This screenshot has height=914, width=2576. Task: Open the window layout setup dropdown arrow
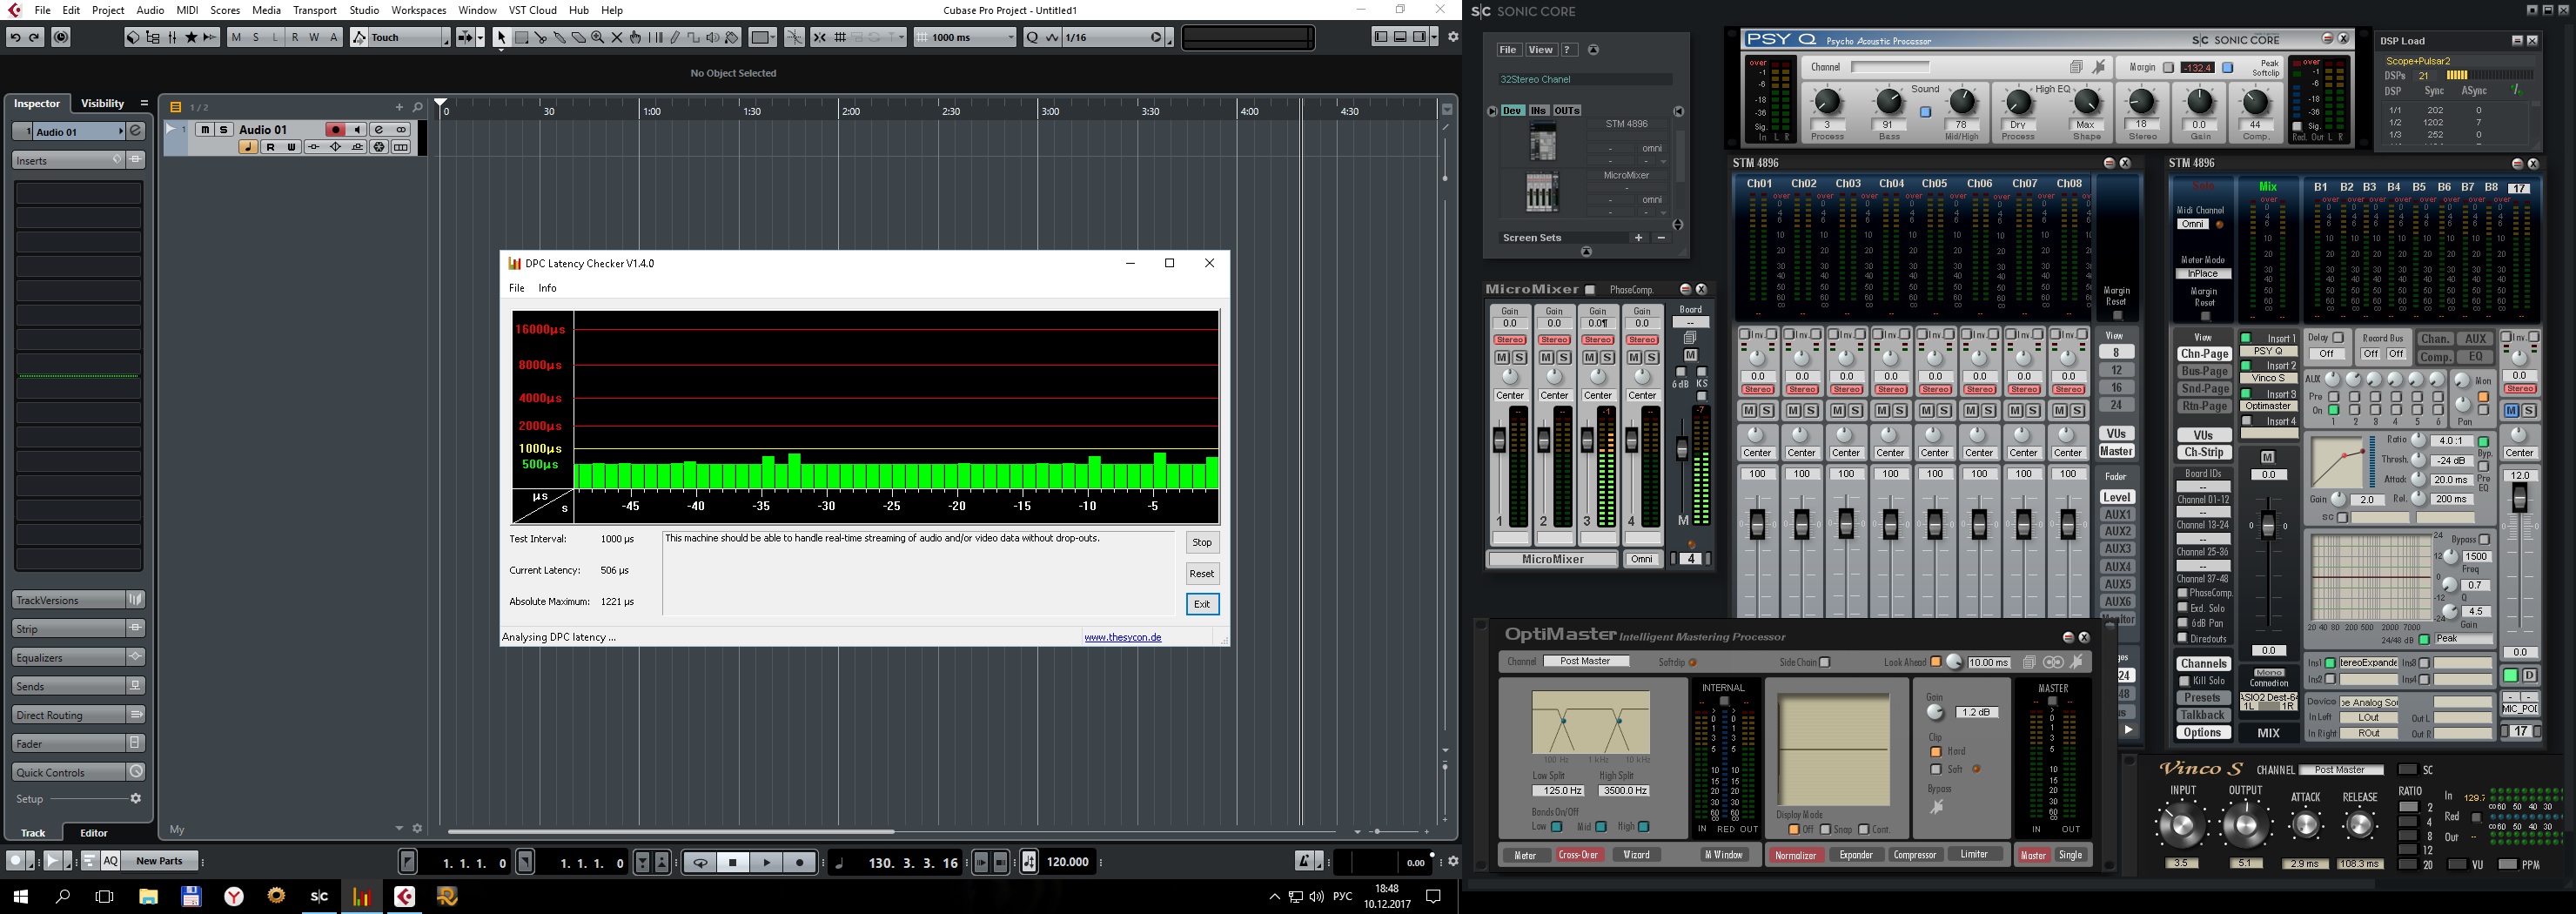[1434, 37]
